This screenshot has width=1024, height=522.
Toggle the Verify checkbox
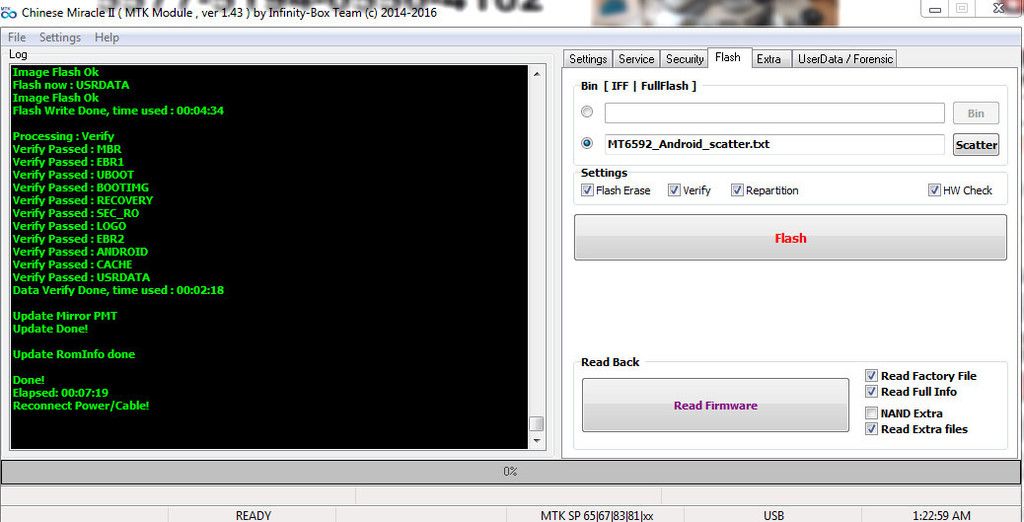pyautogui.click(x=675, y=190)
